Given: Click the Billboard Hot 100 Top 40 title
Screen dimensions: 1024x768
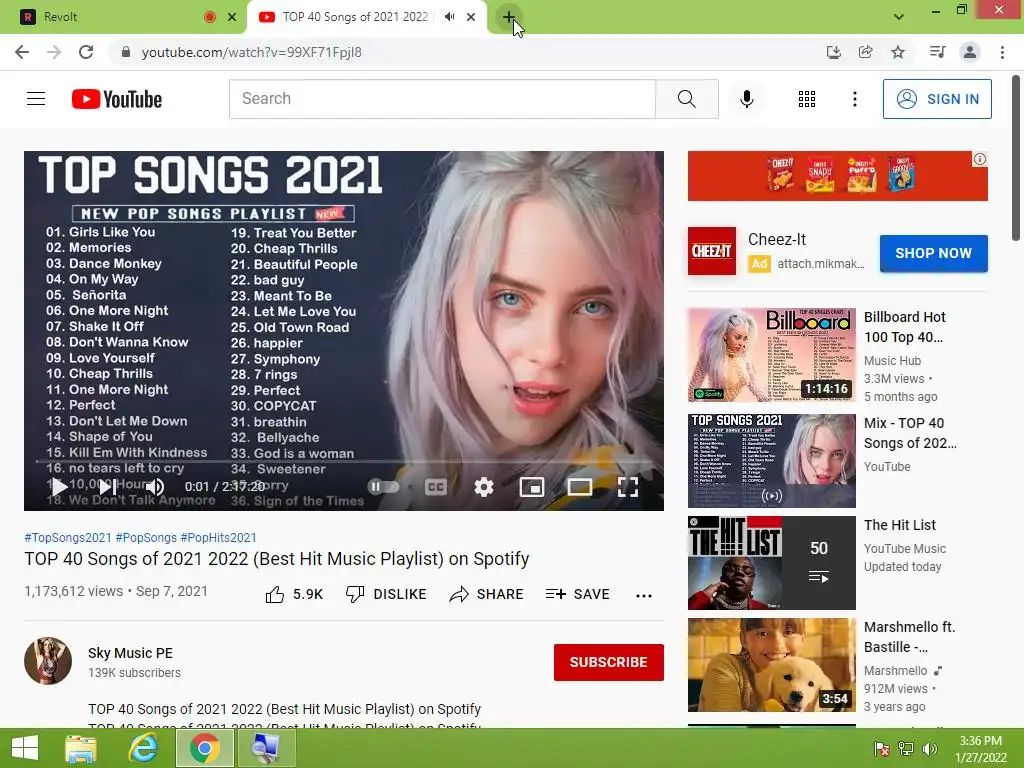Looking at the screenshot, I should coord(904,327).
